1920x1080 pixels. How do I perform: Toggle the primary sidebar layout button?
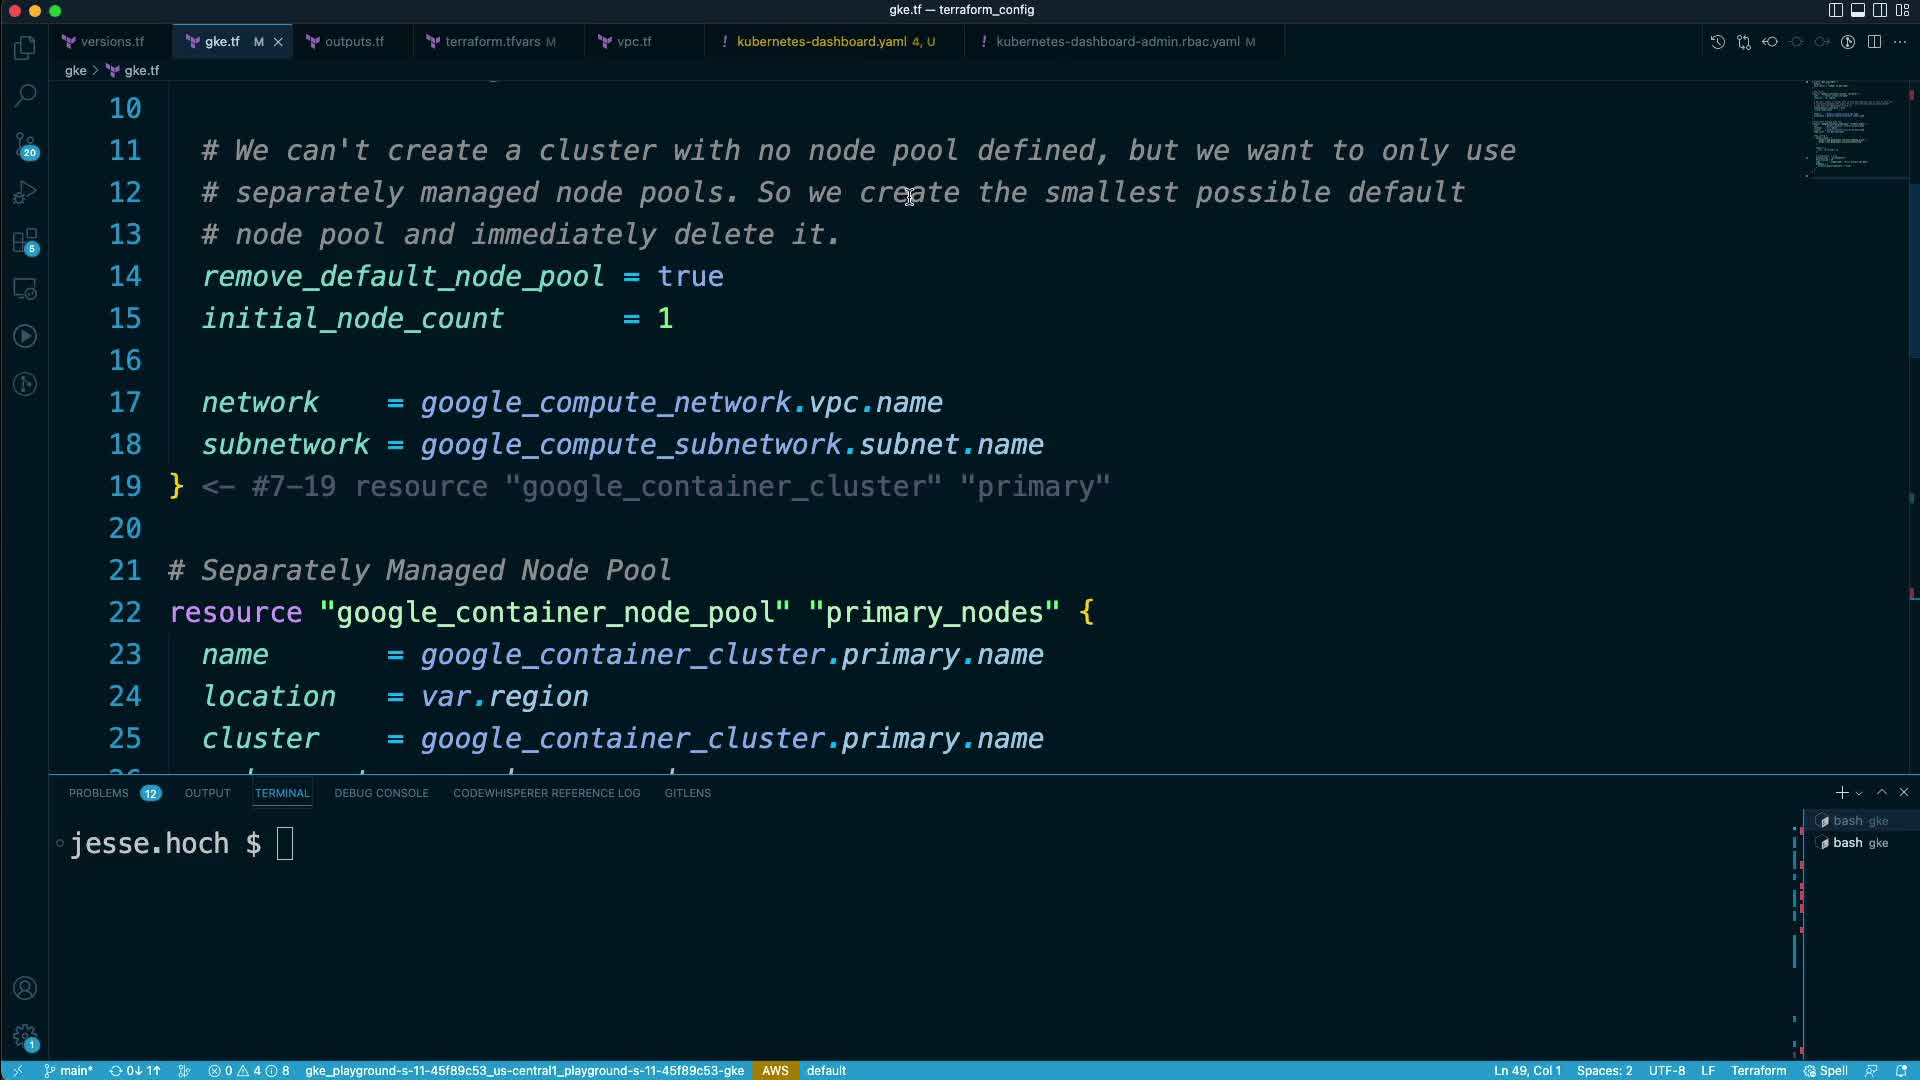pos(1835,10)
